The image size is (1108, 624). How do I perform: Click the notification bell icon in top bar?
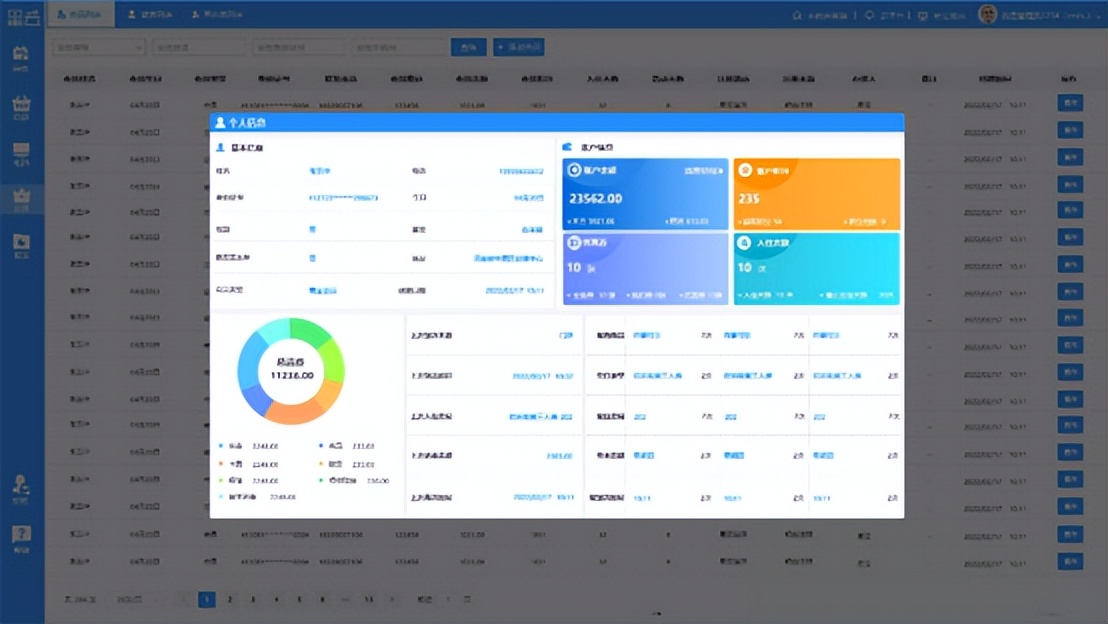click(x=869, y=15)
